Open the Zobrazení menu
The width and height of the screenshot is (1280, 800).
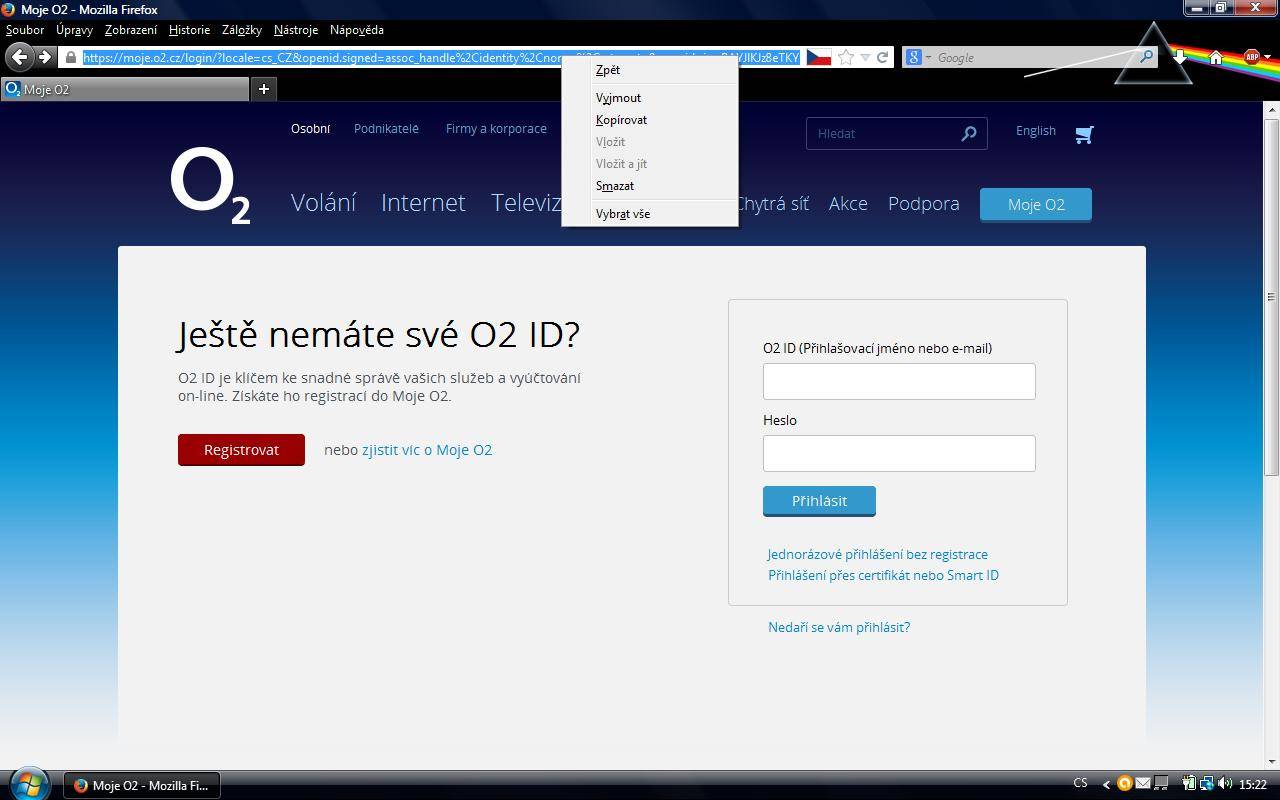[131, 30]
